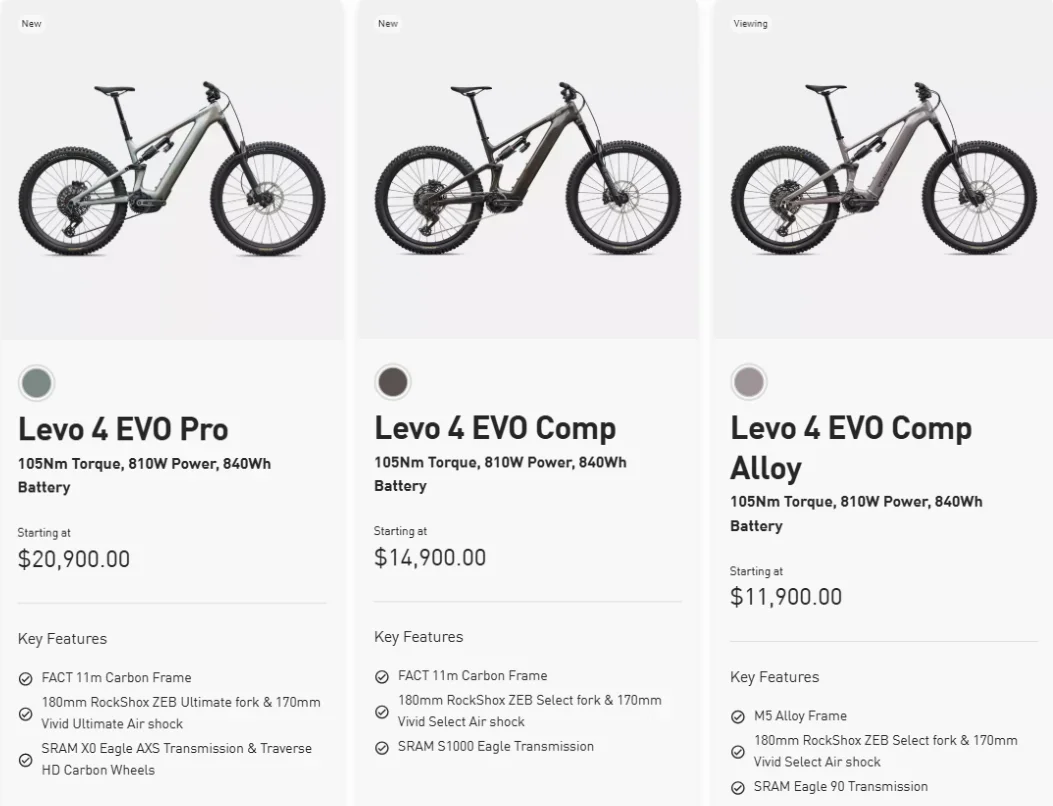Screen dimensions: 1053x806
Task: Click the Levo 4 EVO Comp bike image
Action: pyautogui.click(x=528, y=169)
